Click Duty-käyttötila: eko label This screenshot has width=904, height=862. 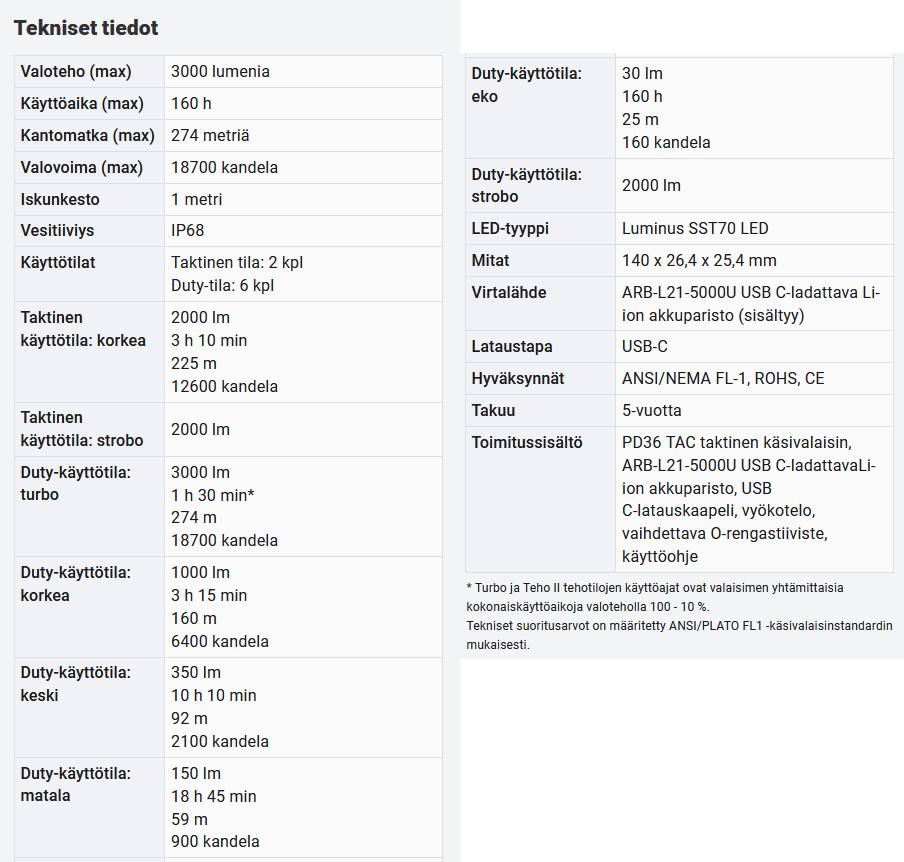point(527,85)
